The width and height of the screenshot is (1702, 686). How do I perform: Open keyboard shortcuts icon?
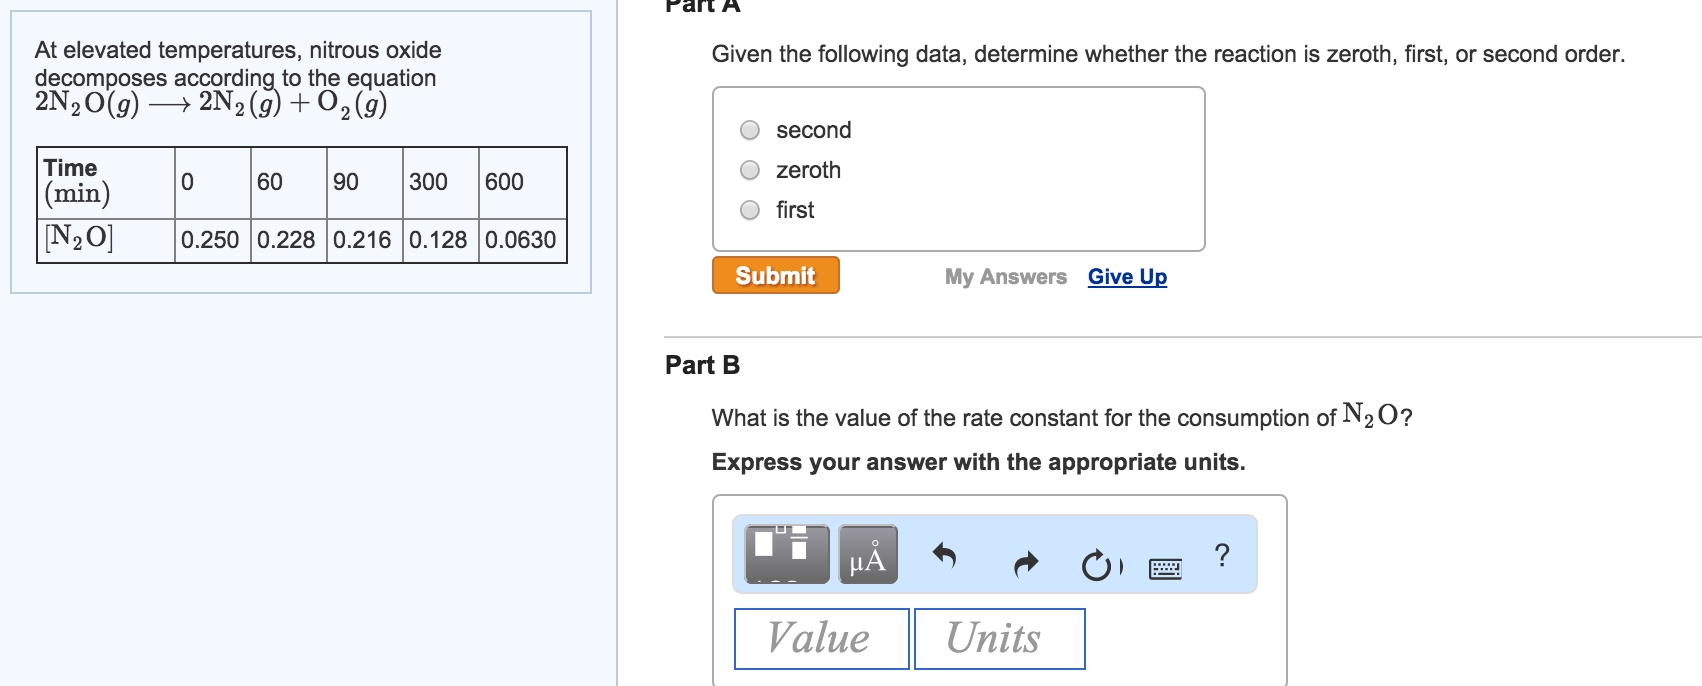click(1165, 569)
